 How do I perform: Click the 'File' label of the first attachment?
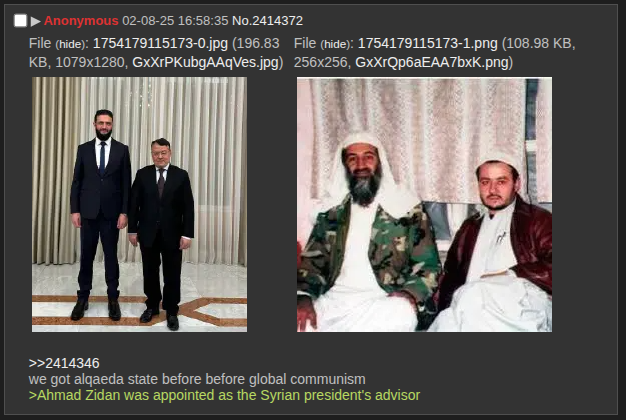(x=40, y=43)
